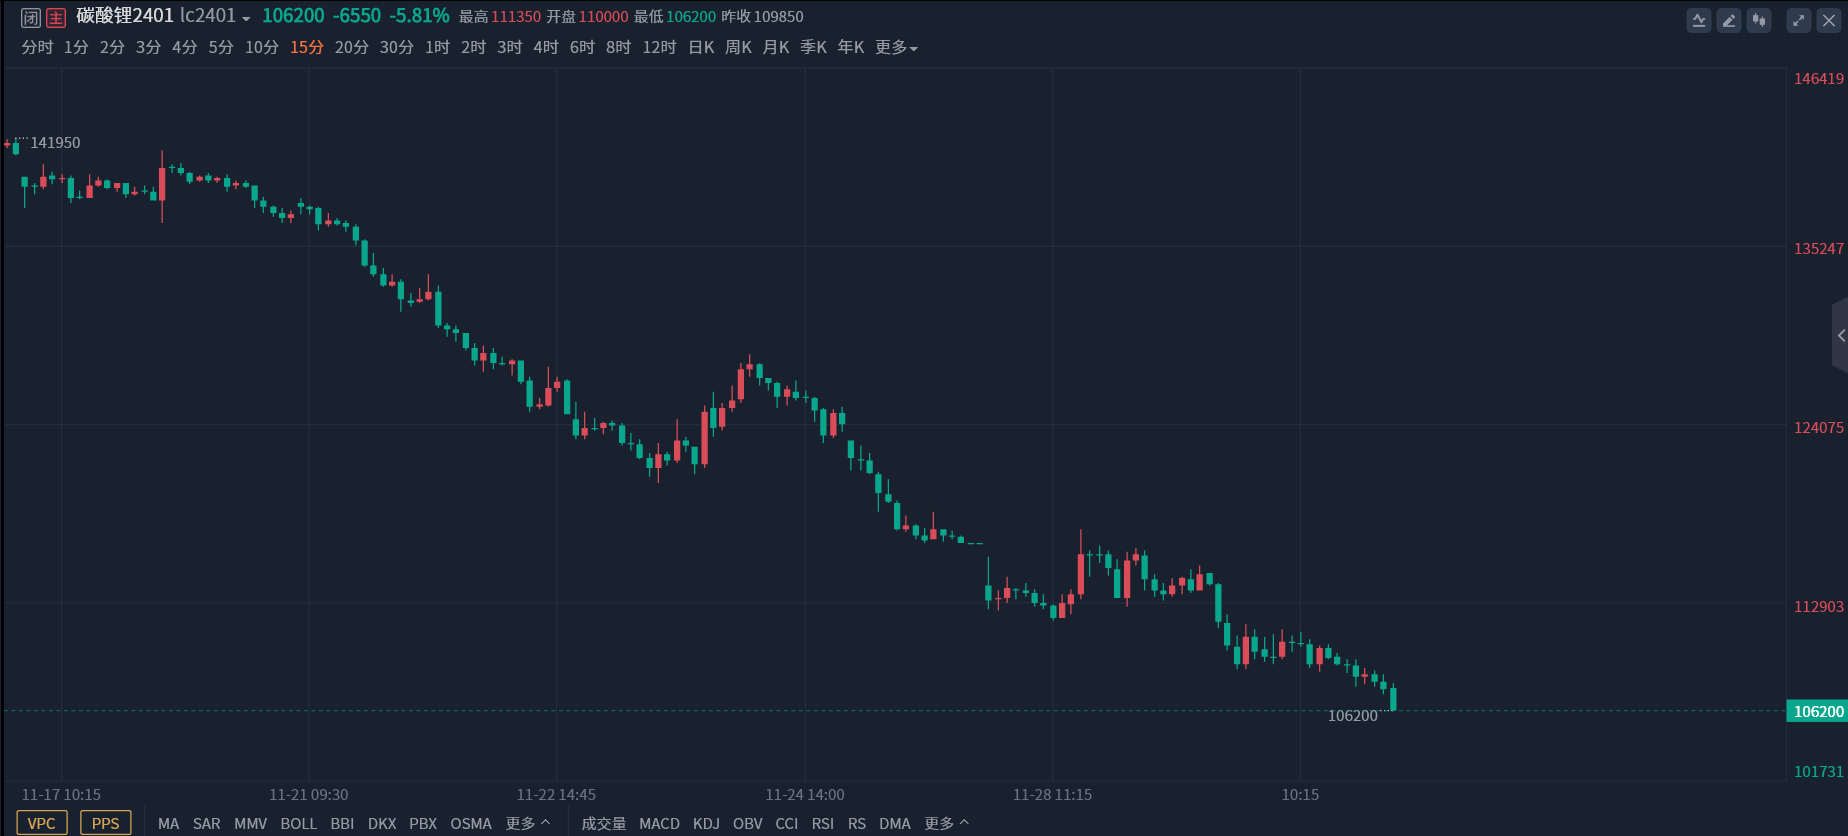Click the 106200 low label near last candle

tap(1353, 715)
